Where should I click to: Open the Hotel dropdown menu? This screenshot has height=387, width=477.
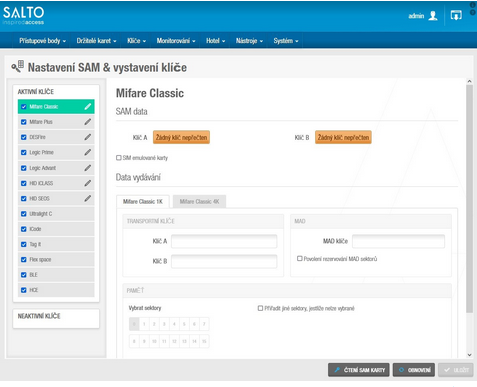click(215, 41)
